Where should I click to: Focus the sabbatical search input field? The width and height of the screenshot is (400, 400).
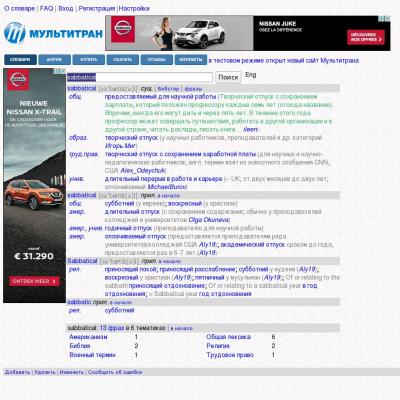point(140,77)
